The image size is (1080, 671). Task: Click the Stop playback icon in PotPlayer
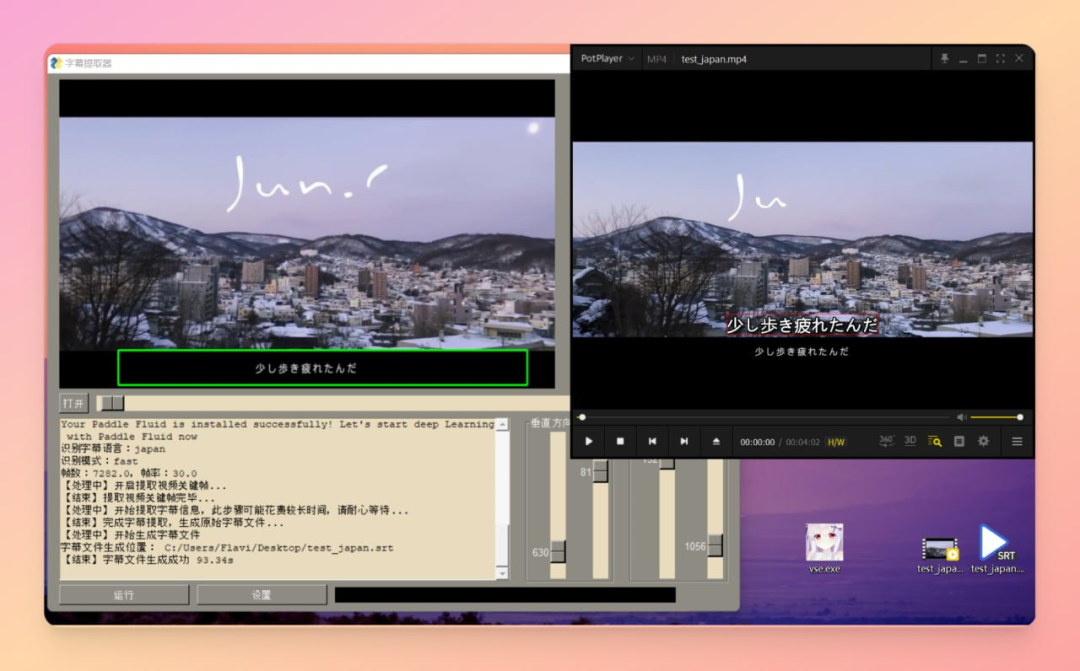621,441
